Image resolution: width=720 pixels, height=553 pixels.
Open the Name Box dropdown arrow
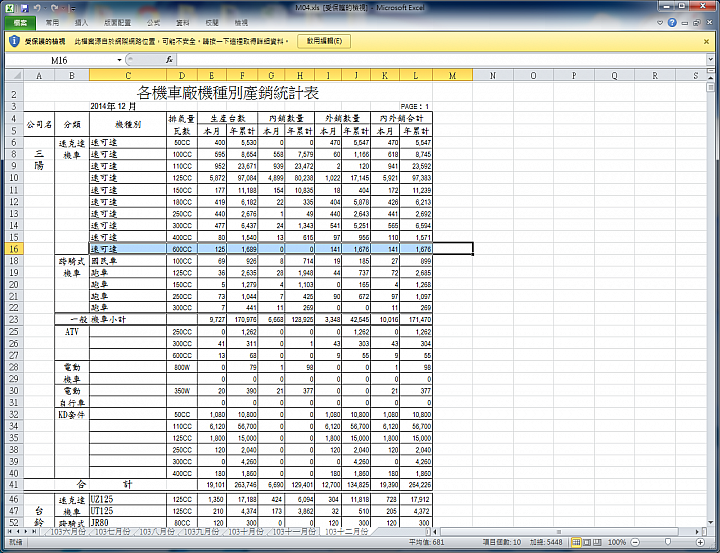tap(119, 60)
